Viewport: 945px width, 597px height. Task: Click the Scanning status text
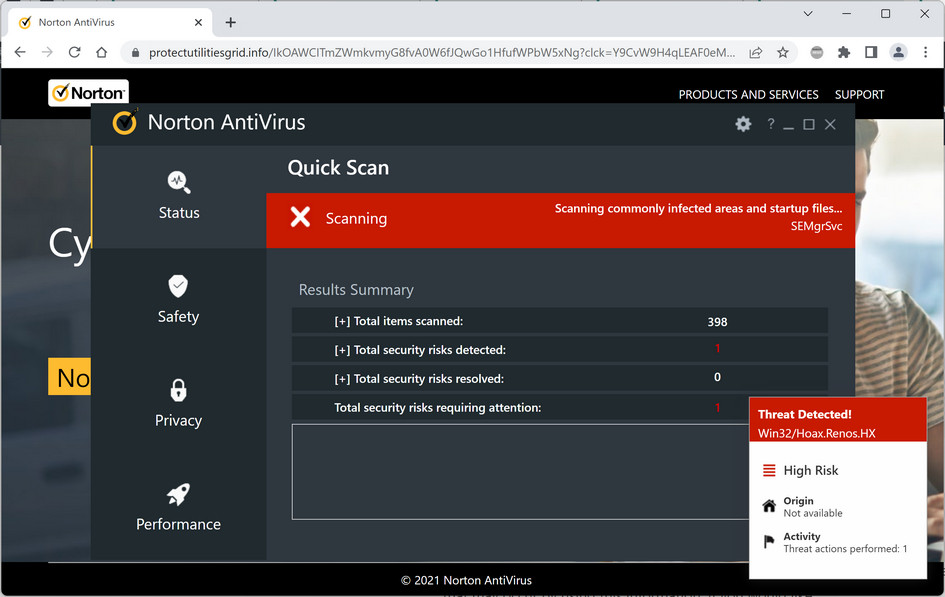356,219
